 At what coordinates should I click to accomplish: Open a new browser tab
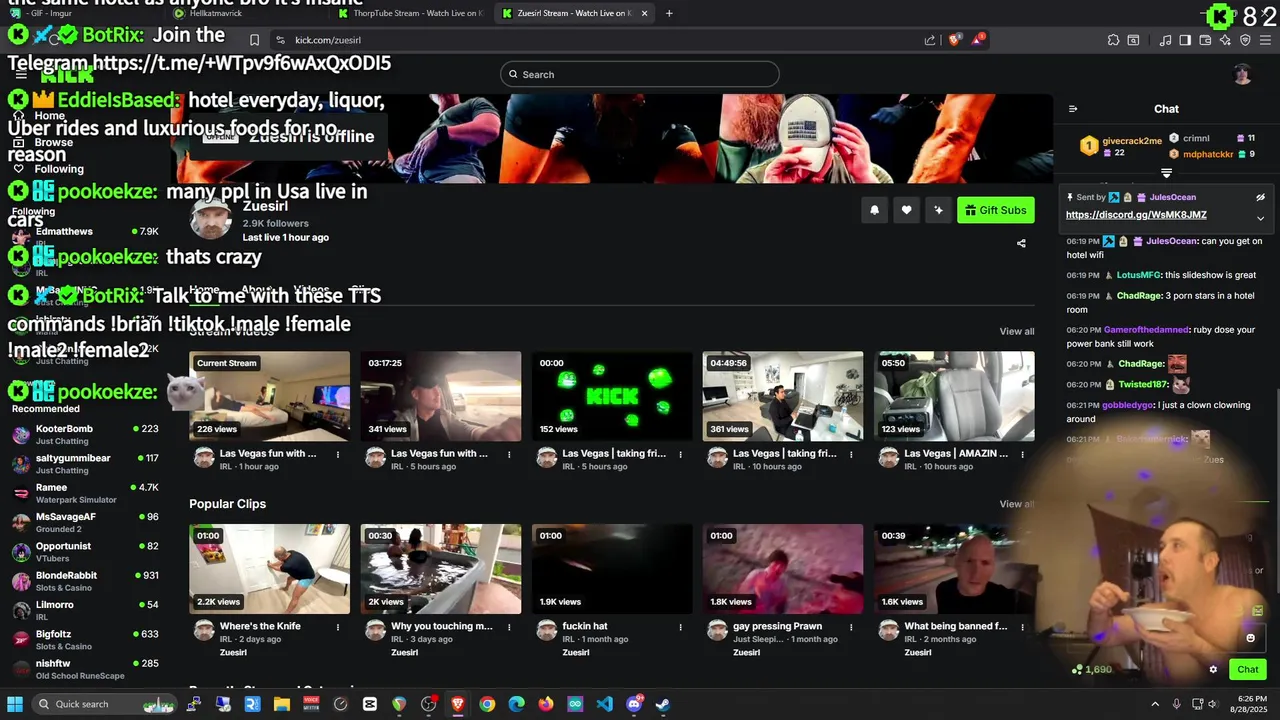[669, 13]
